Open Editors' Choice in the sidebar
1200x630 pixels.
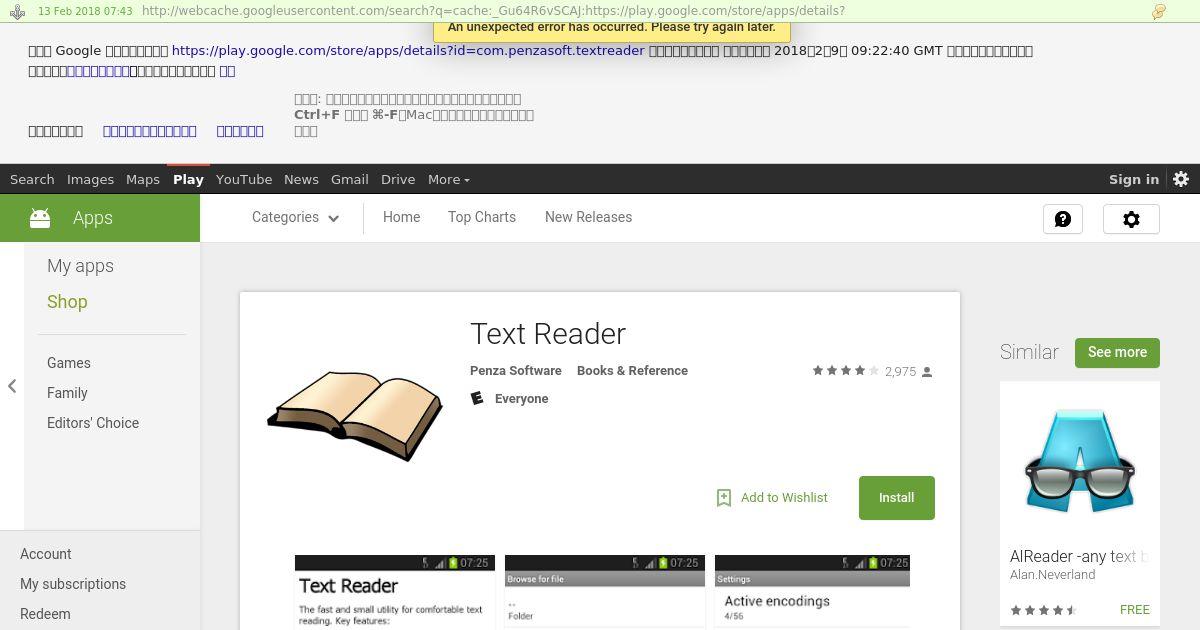coord(93,423)
